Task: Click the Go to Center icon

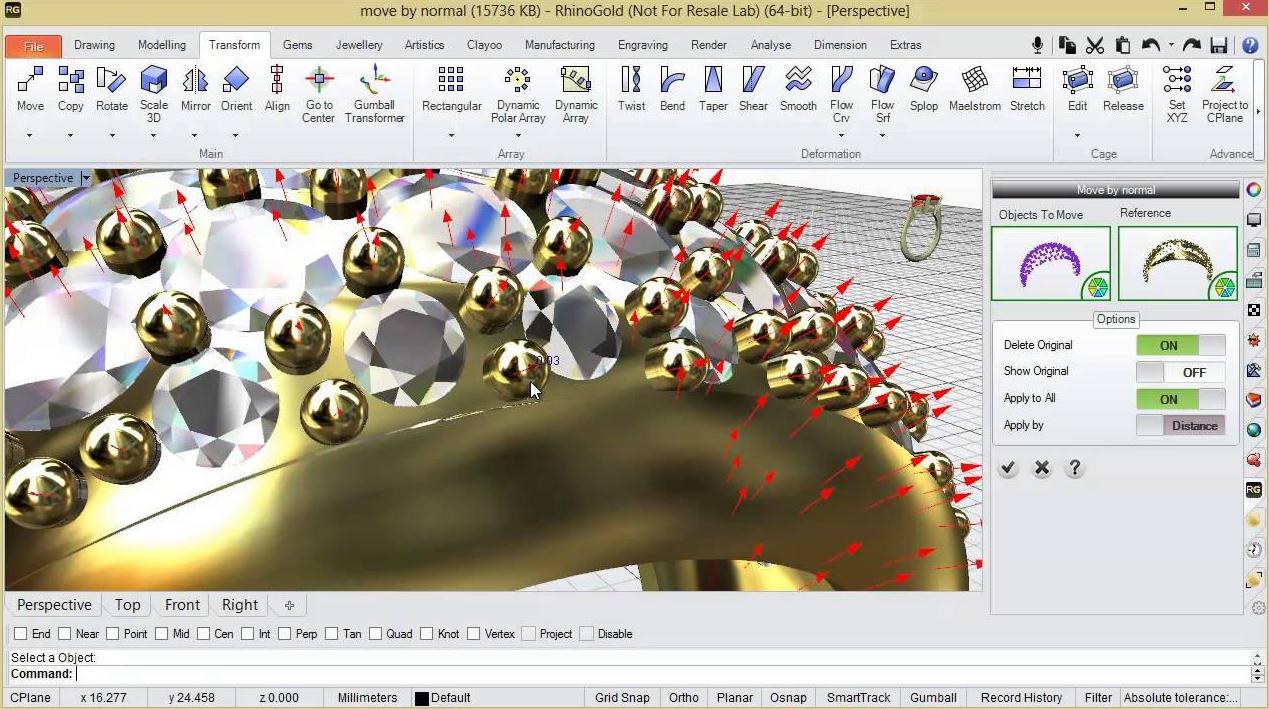Action: pos(319,80)
